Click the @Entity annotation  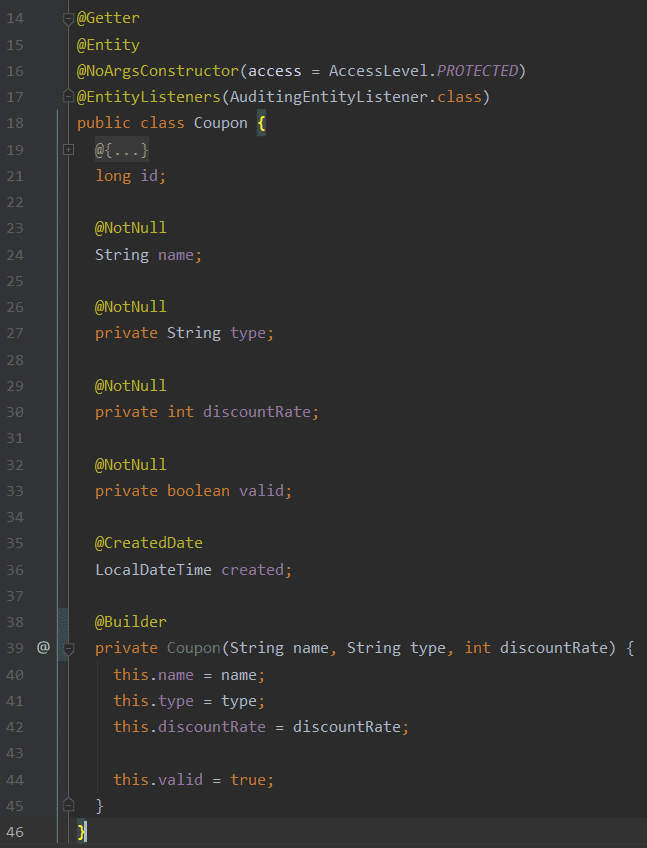click(108, 45)
